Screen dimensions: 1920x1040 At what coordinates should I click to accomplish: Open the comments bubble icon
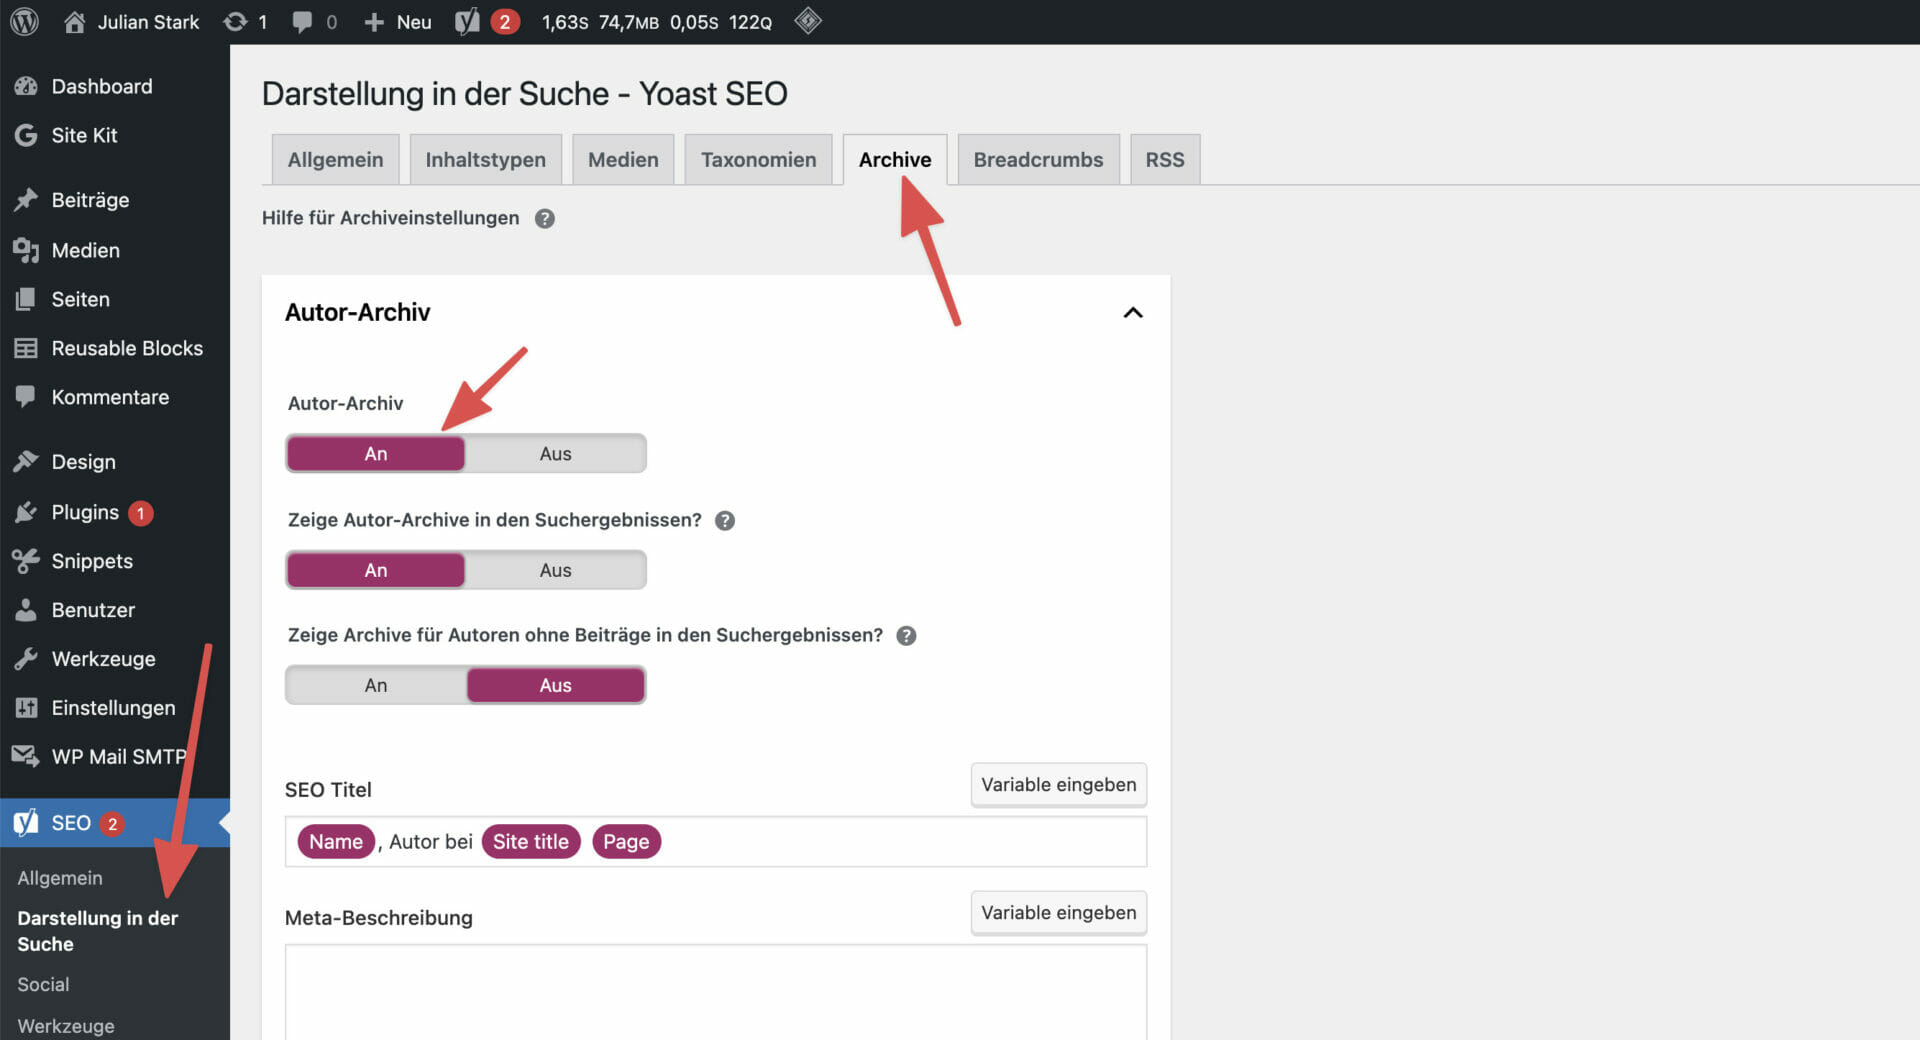click(302, 21)
